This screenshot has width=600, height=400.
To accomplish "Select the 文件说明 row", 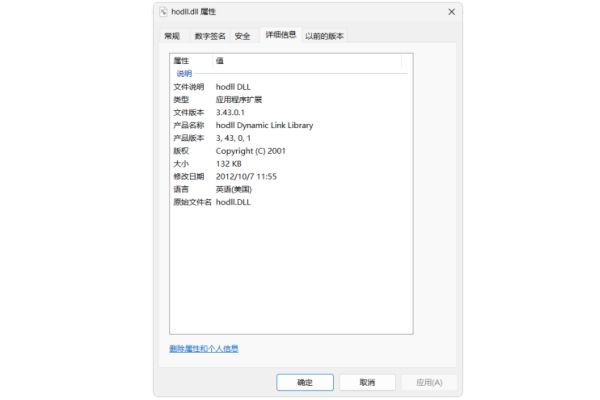I will (189, 87).
